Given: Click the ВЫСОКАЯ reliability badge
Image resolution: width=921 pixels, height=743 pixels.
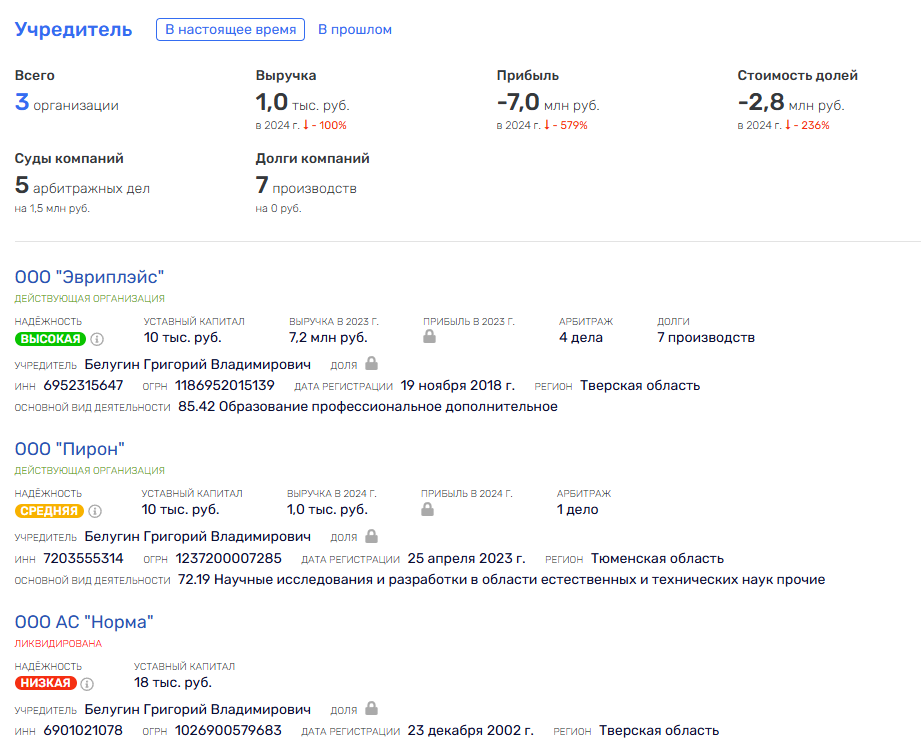Looking at the screenshot, I should 51,339.
